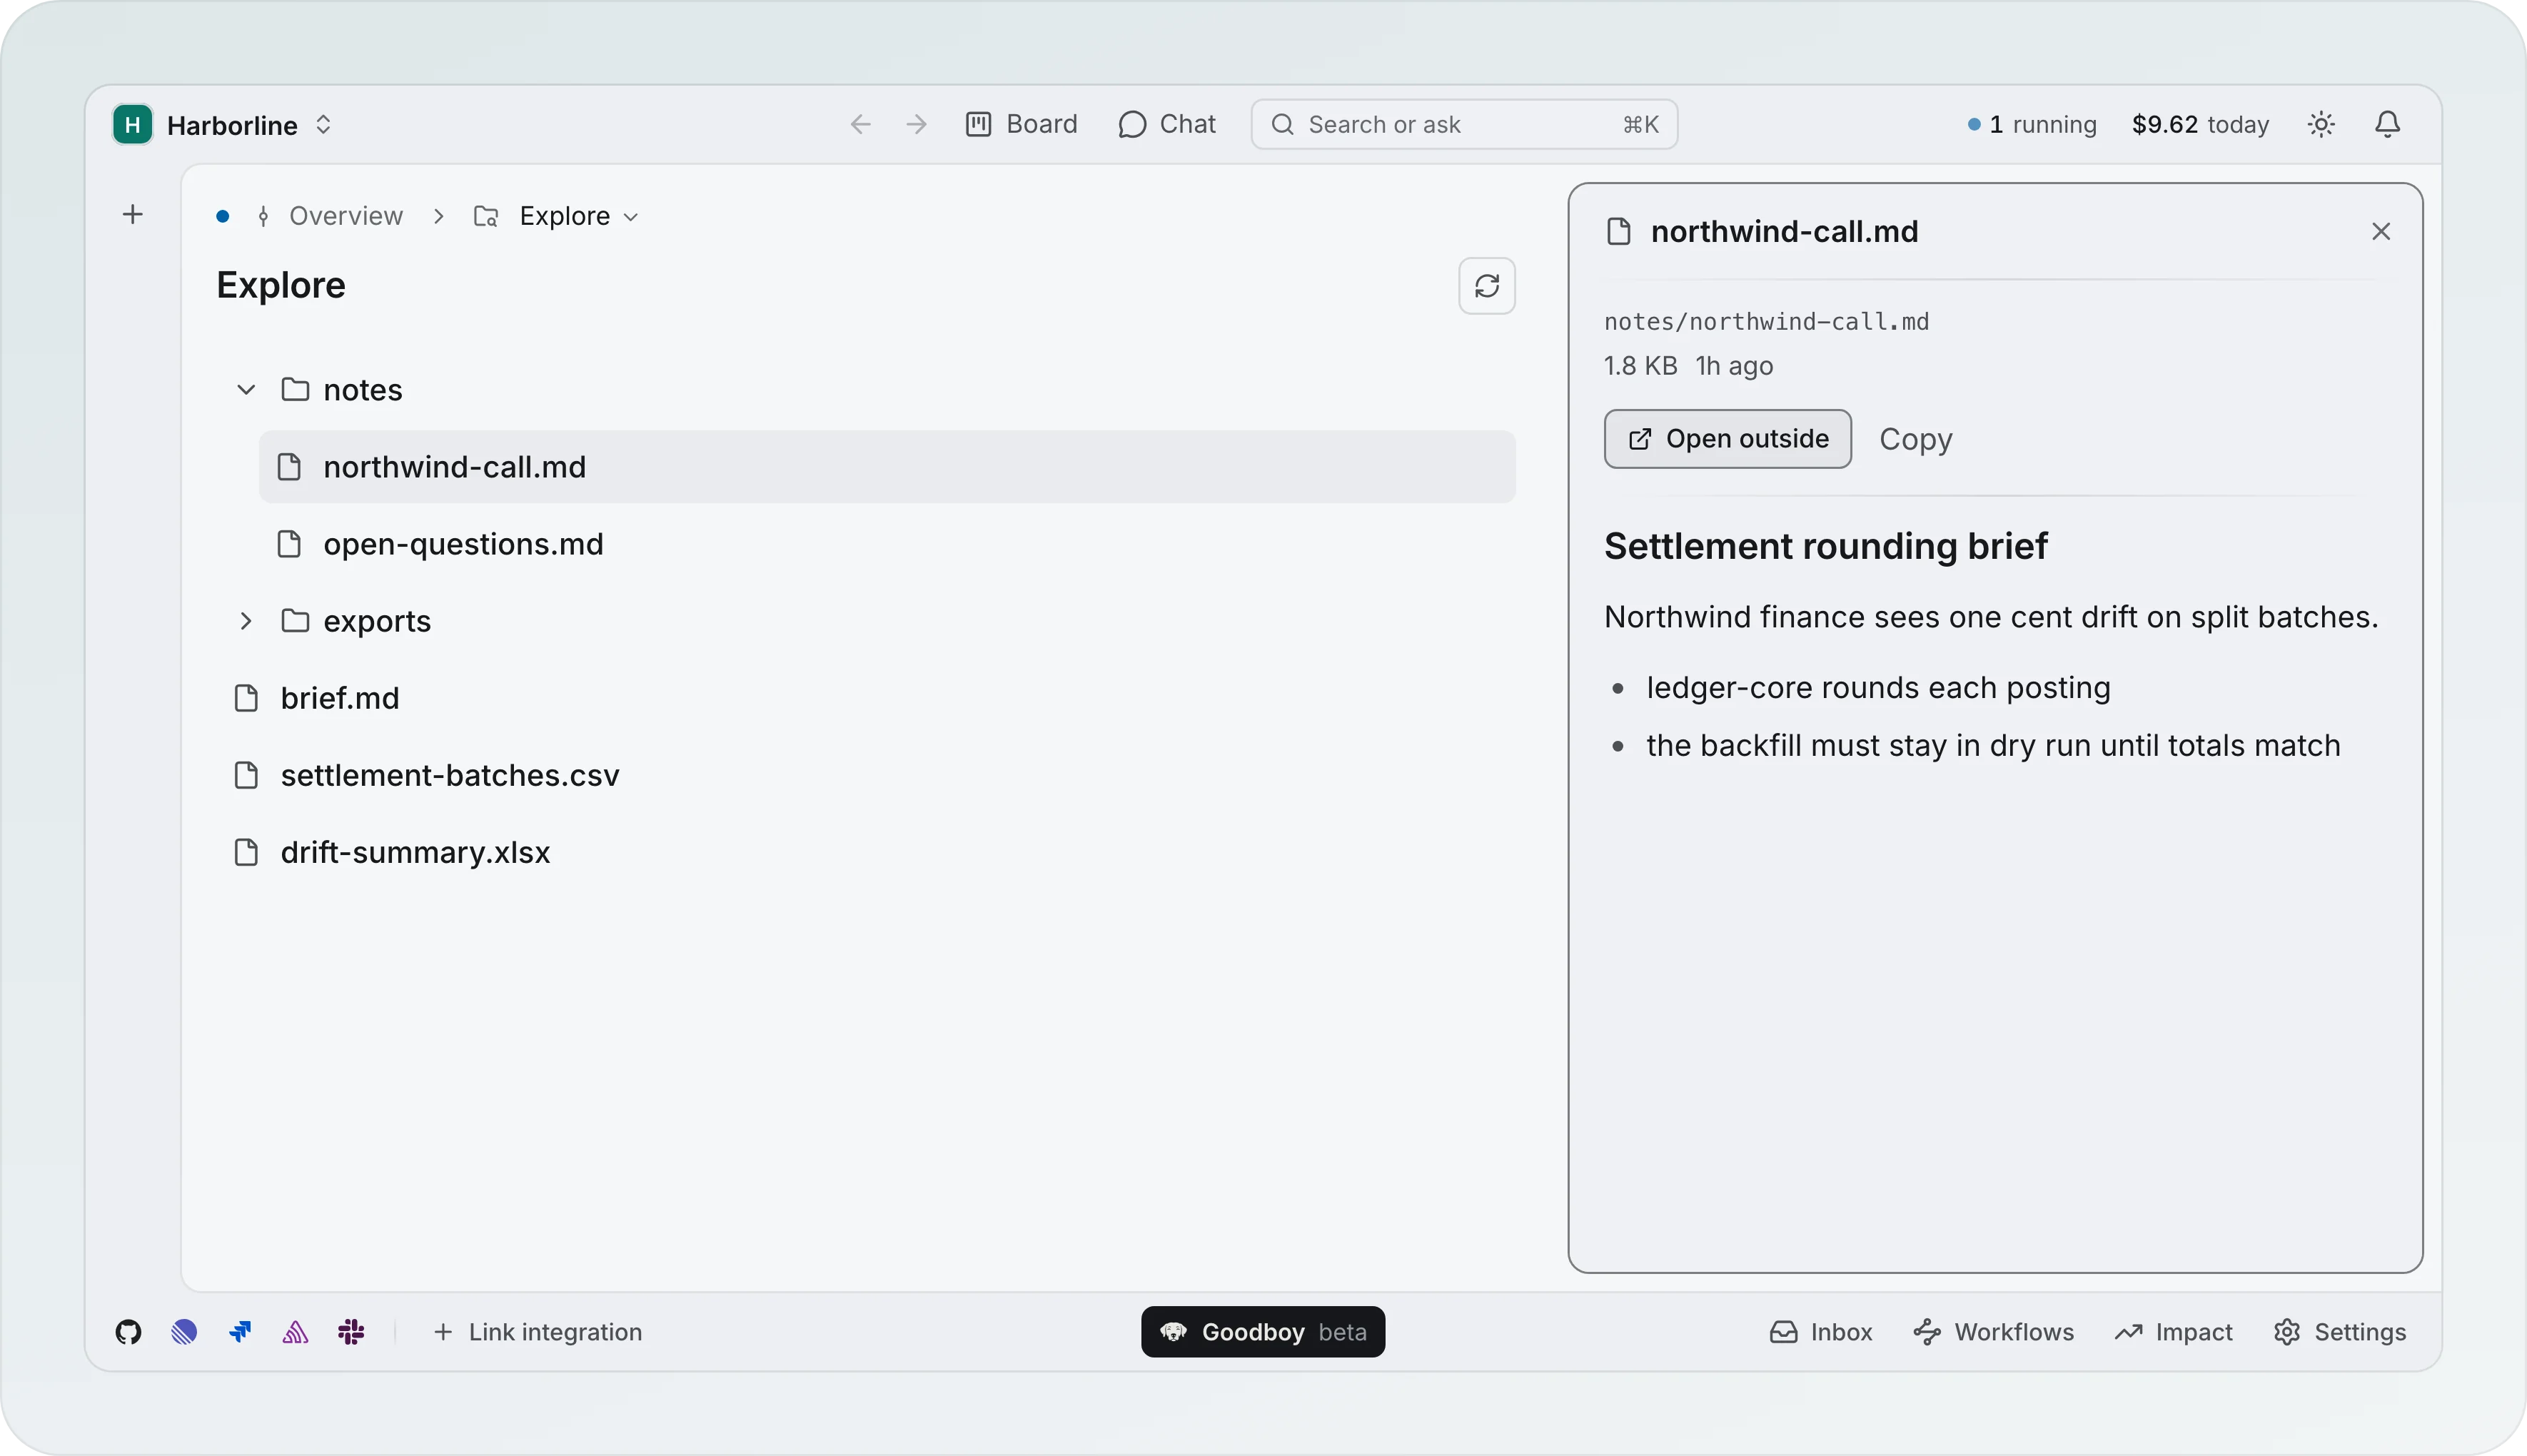2527x1456 pixels.
Task: Click the file icon in the preview panel header
Action: tap(1619, 232)
